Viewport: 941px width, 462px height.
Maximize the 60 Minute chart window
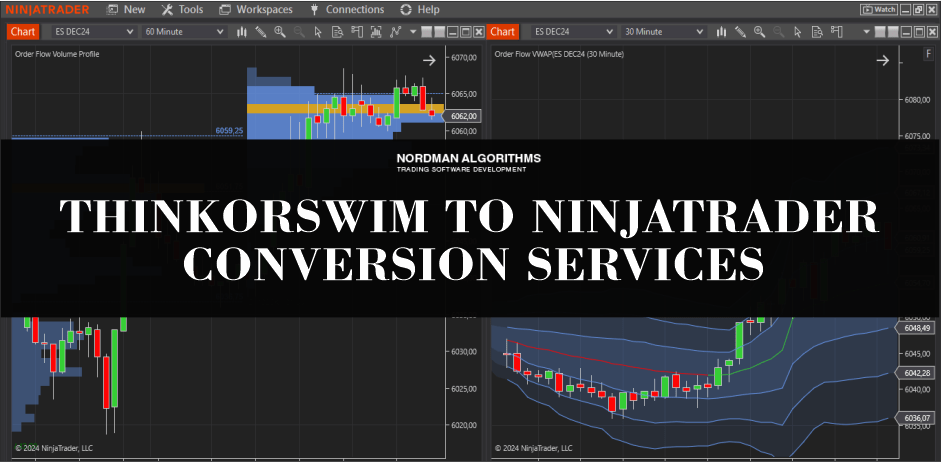coord(466,32)
